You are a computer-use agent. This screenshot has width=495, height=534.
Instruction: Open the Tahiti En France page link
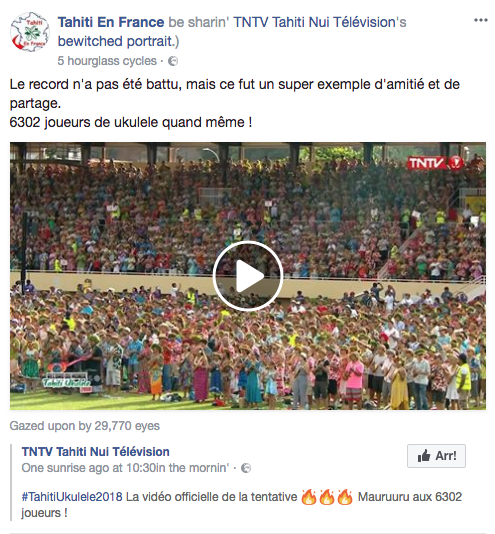tap(111, 22)
